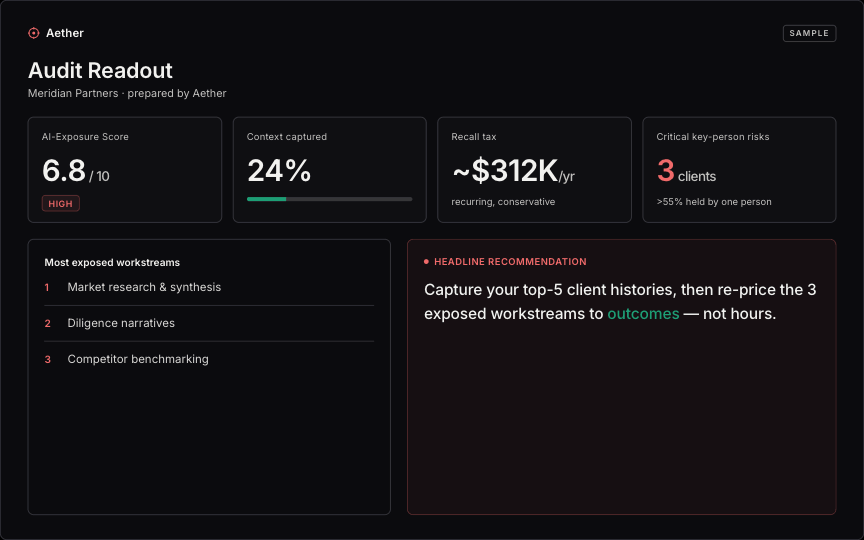
Task: Select the Diligence narratives row
Action: pyautogui.click(x=209, y=323)
